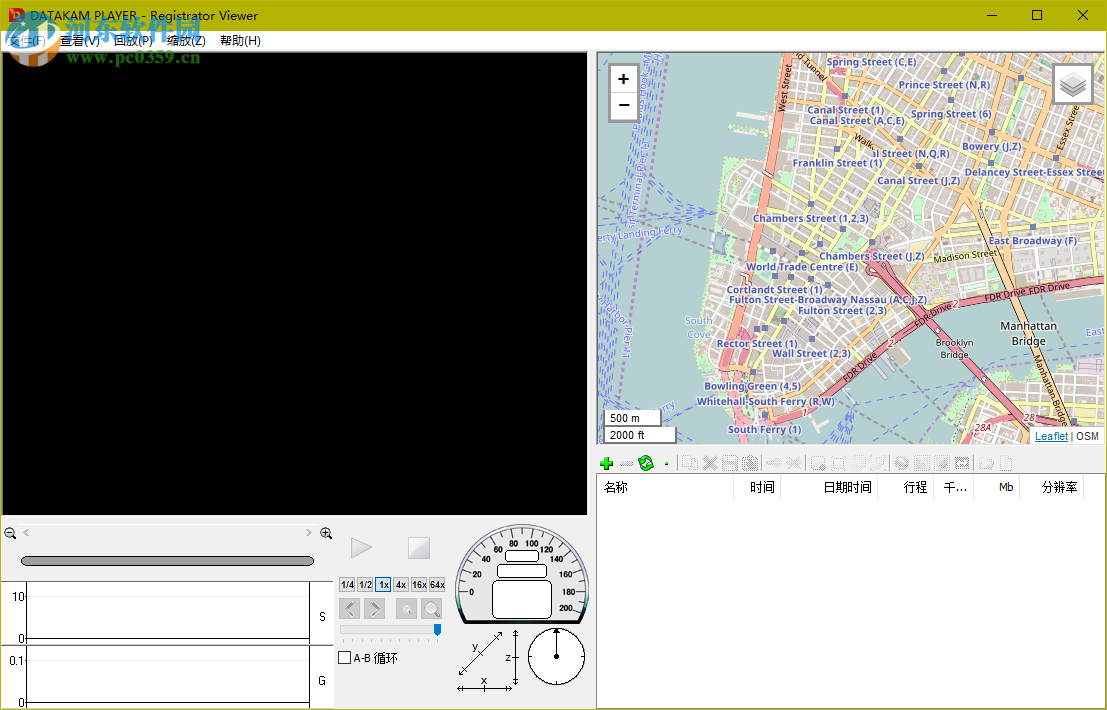Click the green refresh icon in file toolbar
The width and height of the screenshot is (1107, 710).
pos(646,463)
